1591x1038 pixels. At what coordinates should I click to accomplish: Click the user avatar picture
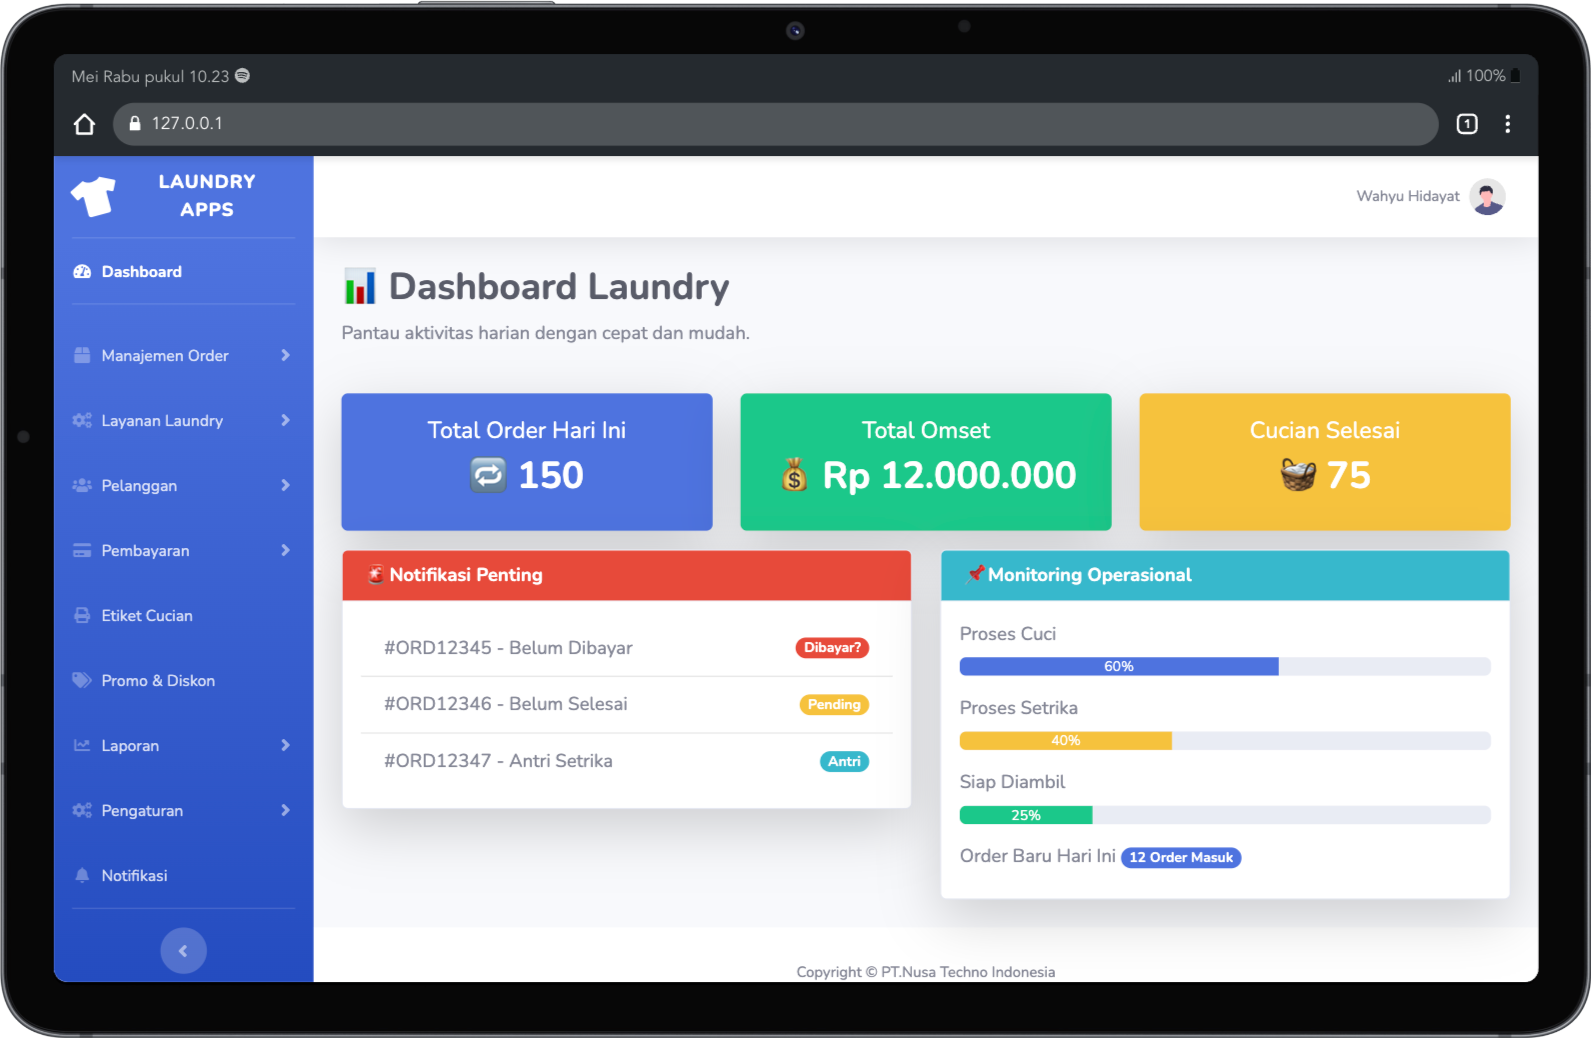tap(1487, 197)
